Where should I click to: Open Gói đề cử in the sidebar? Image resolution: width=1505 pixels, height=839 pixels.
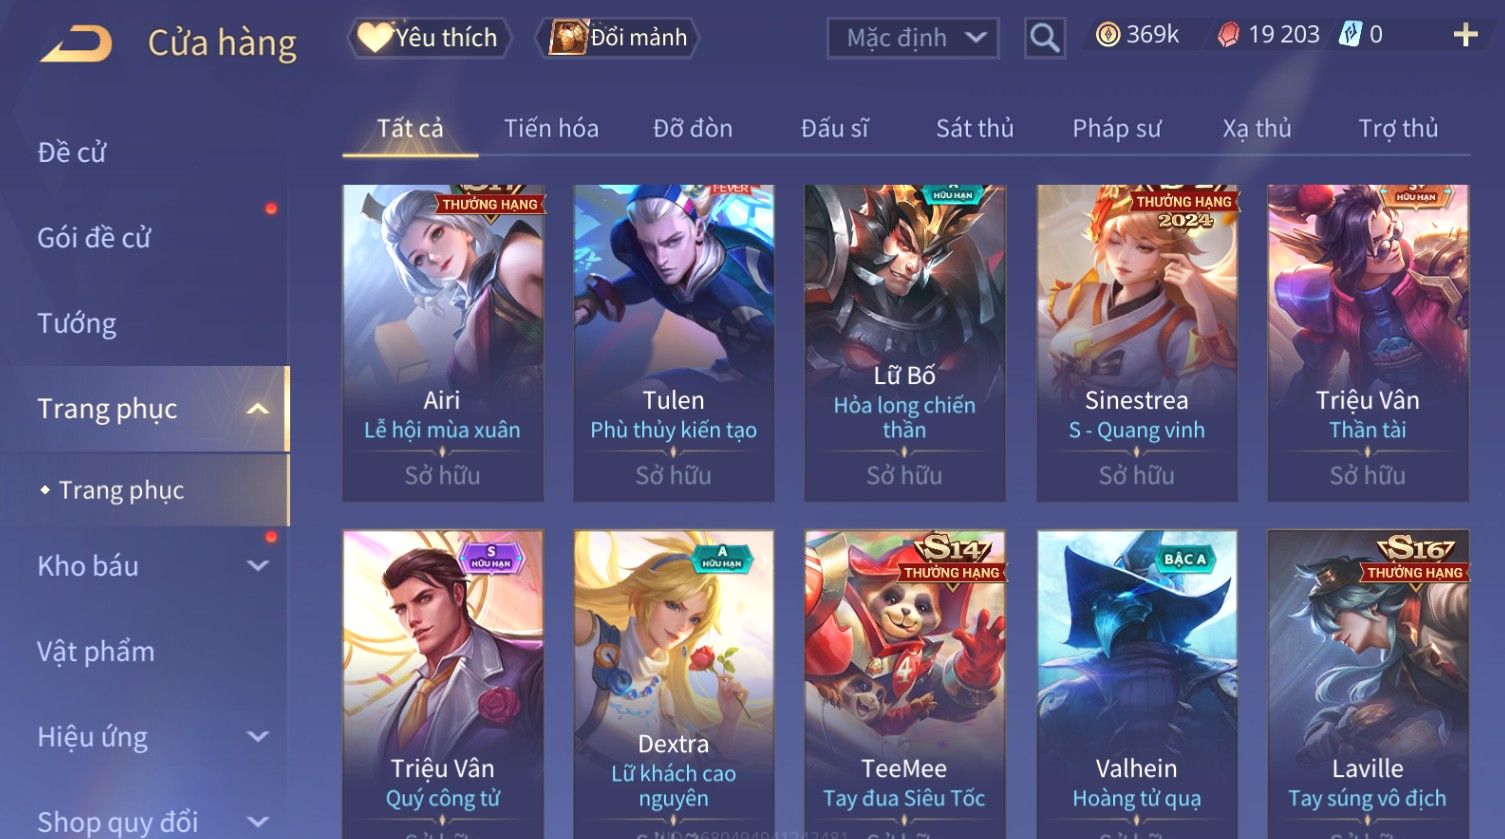94,238
